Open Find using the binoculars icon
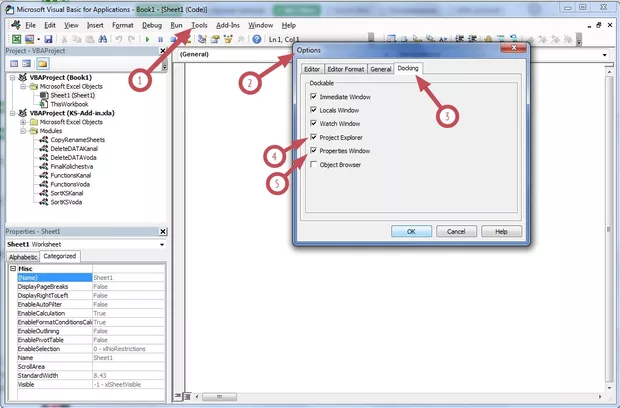 103,39
